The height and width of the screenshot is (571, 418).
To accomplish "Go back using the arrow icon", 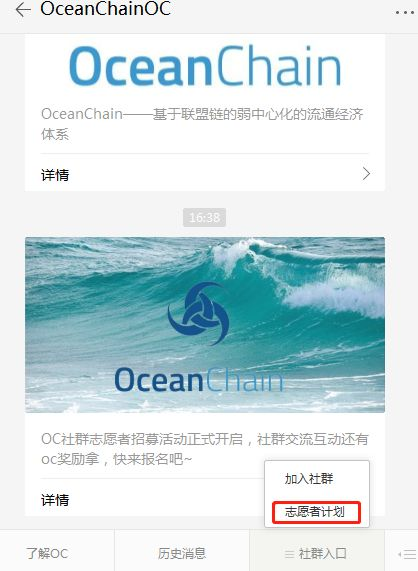I will (23, 9).
